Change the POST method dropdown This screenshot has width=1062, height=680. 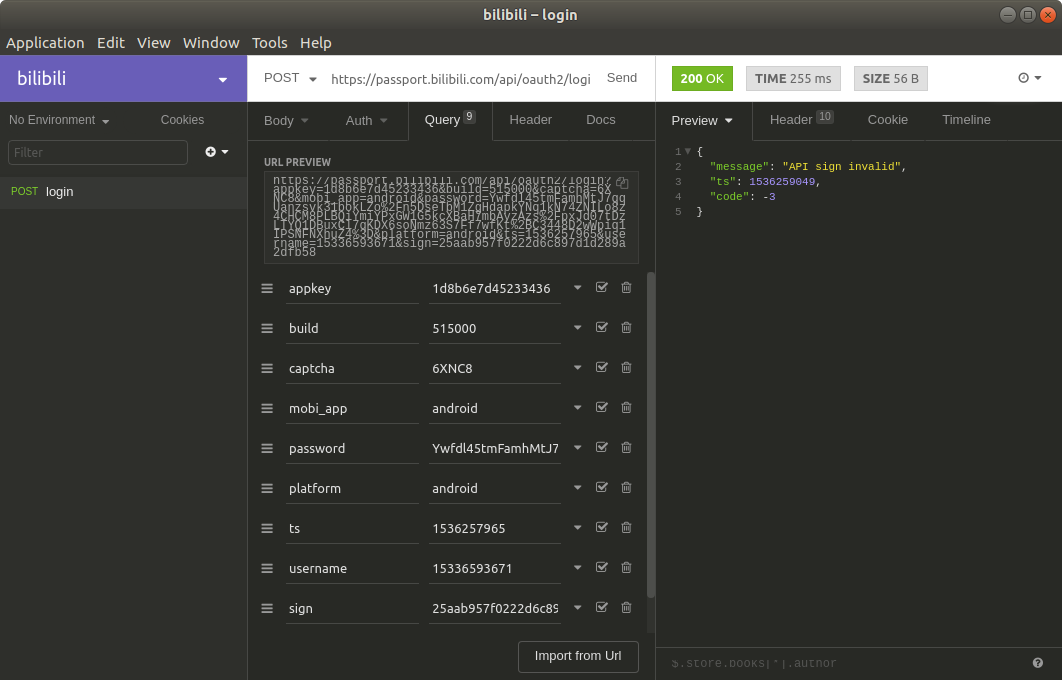290,78
